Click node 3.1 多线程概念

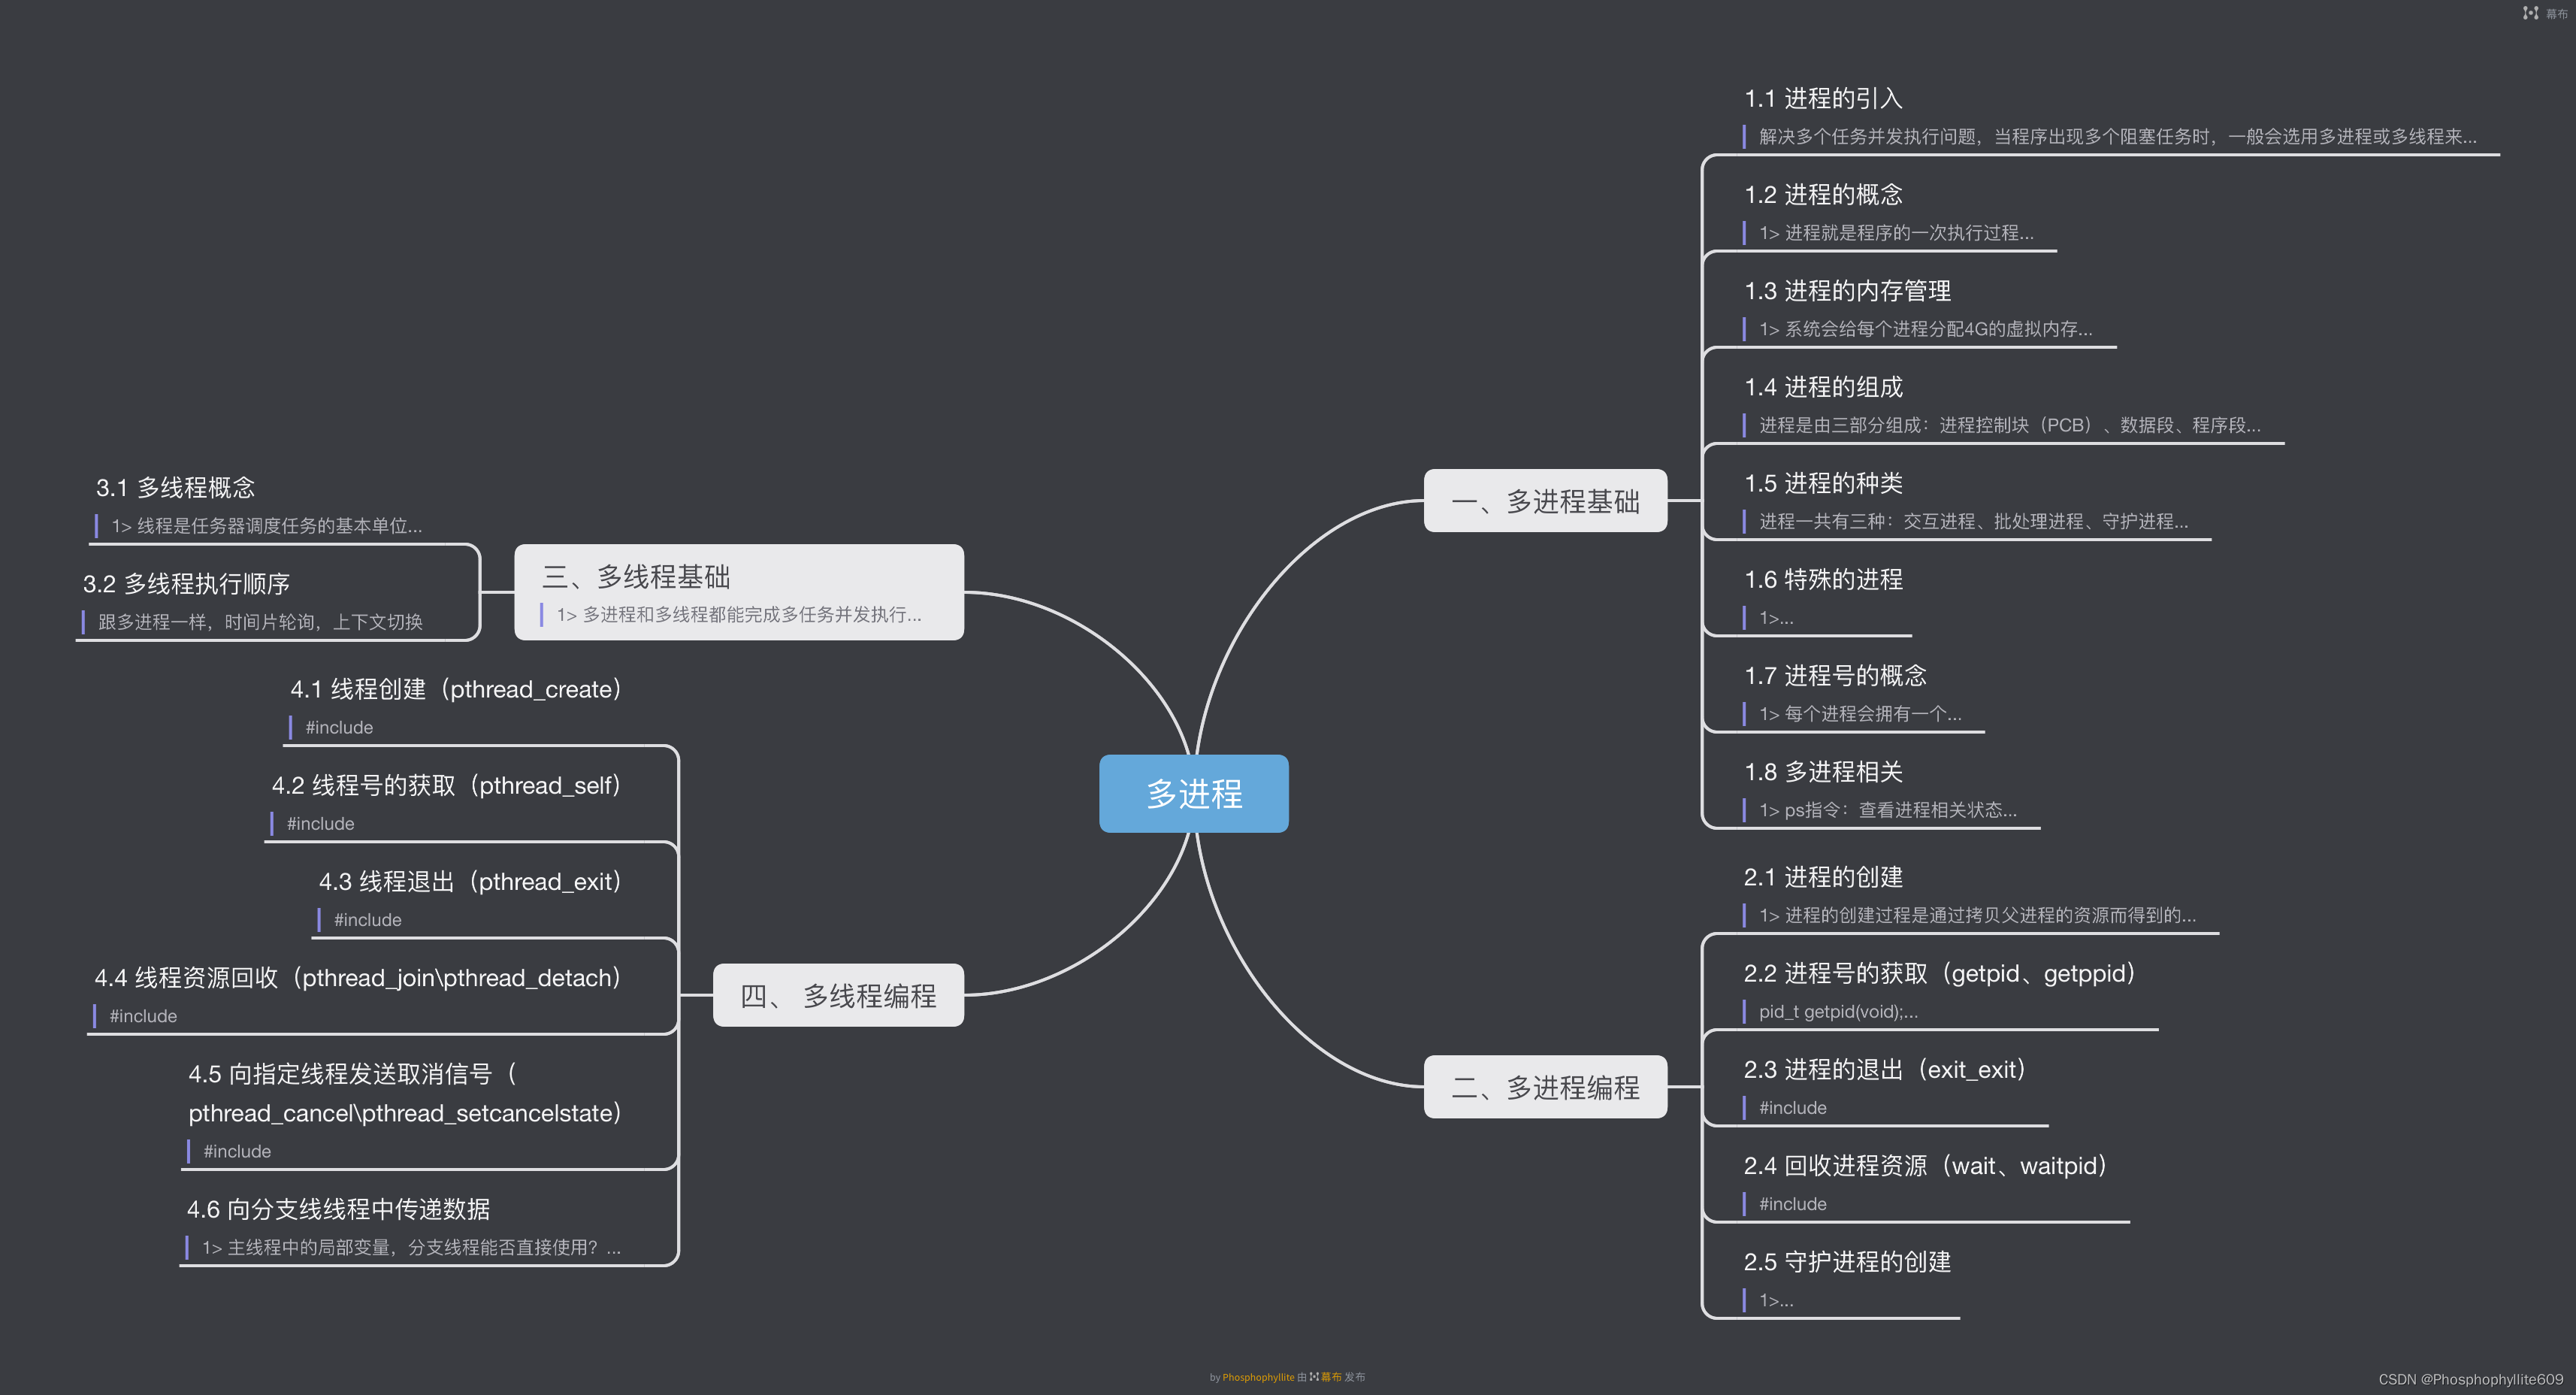[175, 488]
